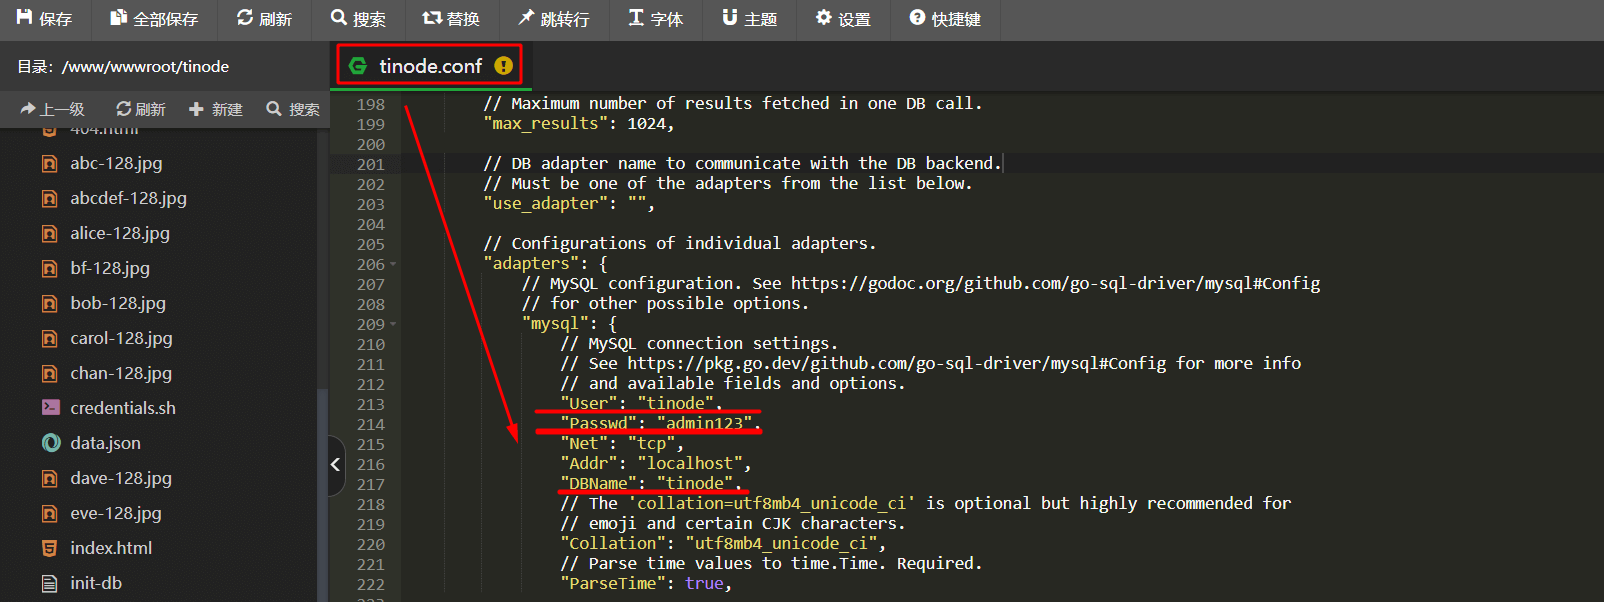1604x602 pixels.
Task: Open the 设置 settings menu
Action: click(843, 19)
